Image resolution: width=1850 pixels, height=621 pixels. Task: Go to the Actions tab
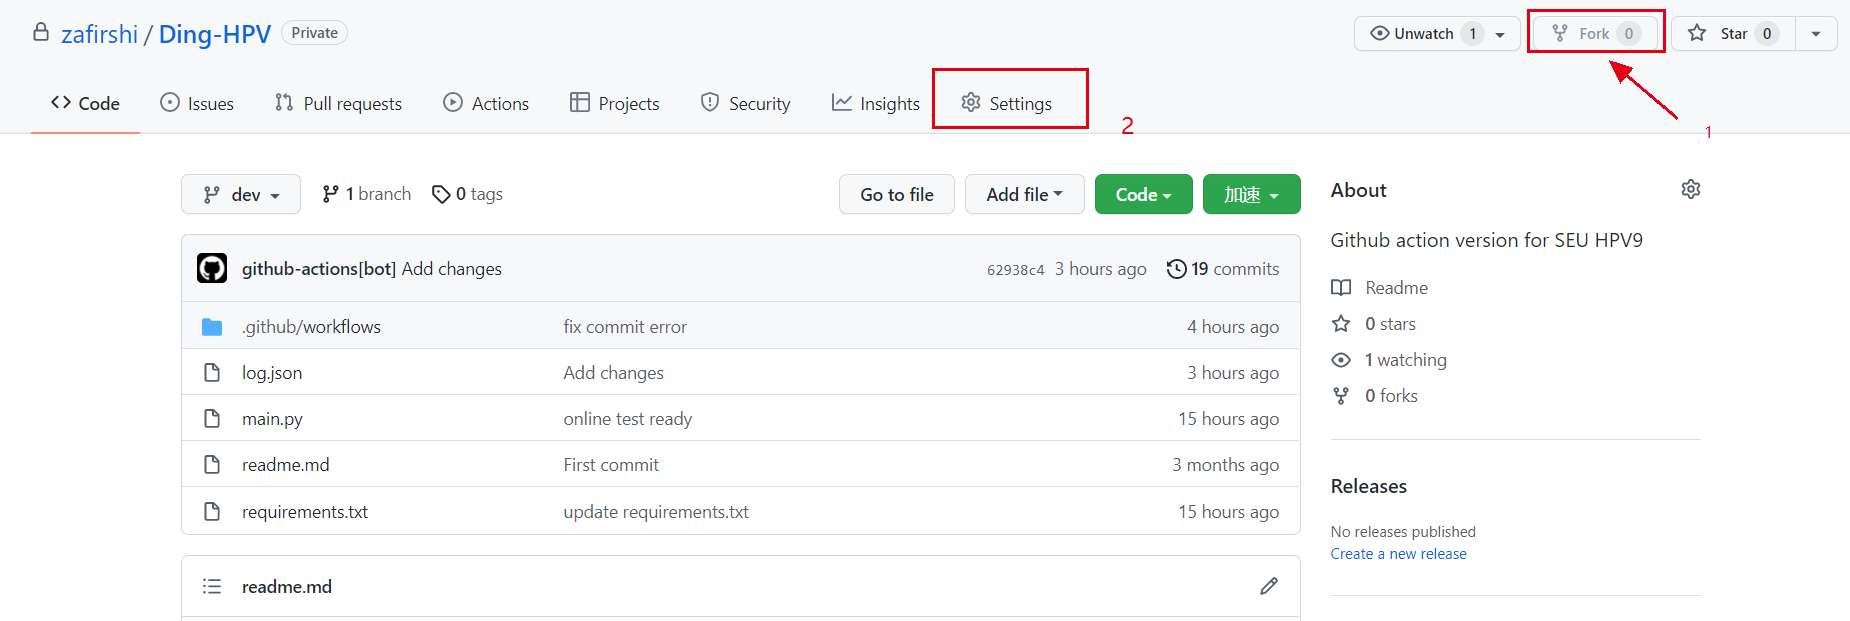486,103
